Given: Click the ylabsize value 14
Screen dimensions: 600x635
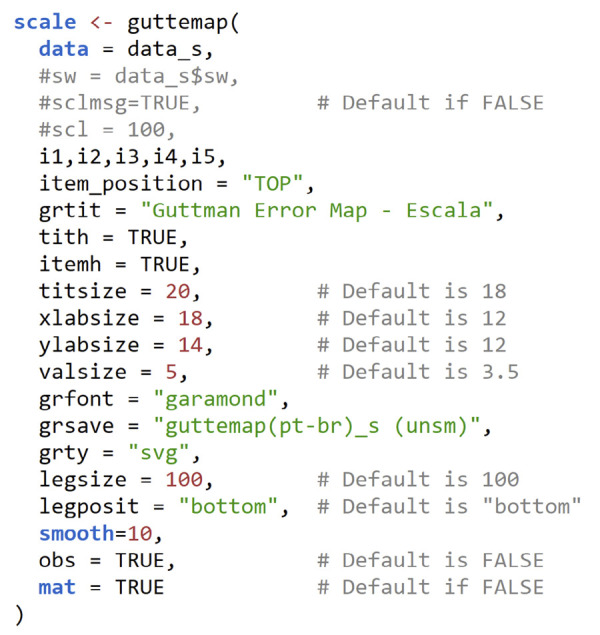Looking at the screenshot, I should 190,345.
